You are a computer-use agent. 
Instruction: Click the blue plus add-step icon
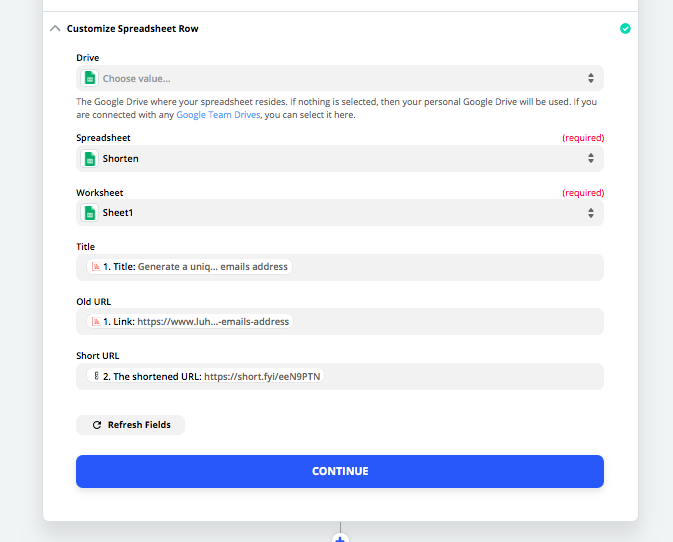point(340,538)
